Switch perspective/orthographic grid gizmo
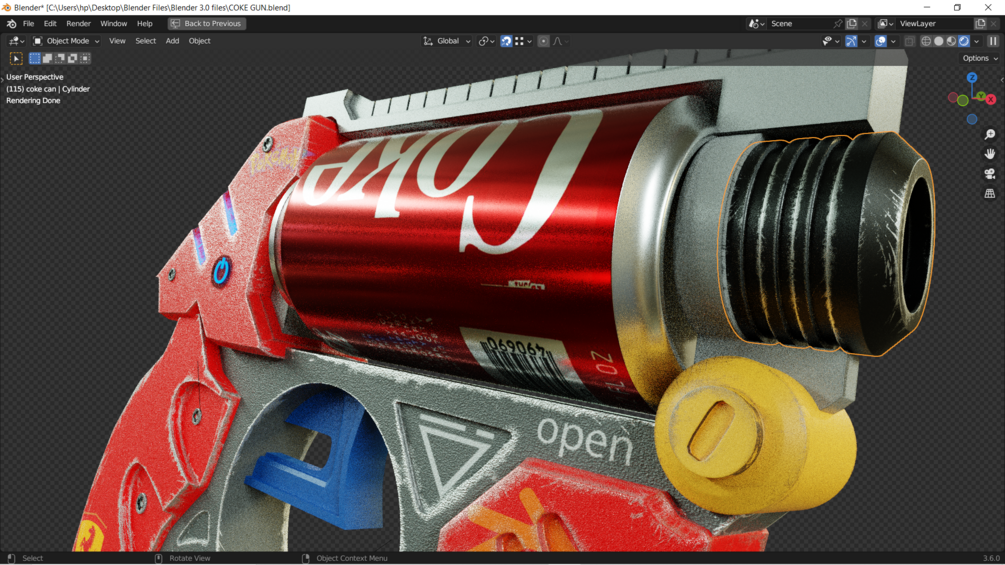The width and height of the screenshot is (1005, 565). pyautogui.click(x=990, y=193)
